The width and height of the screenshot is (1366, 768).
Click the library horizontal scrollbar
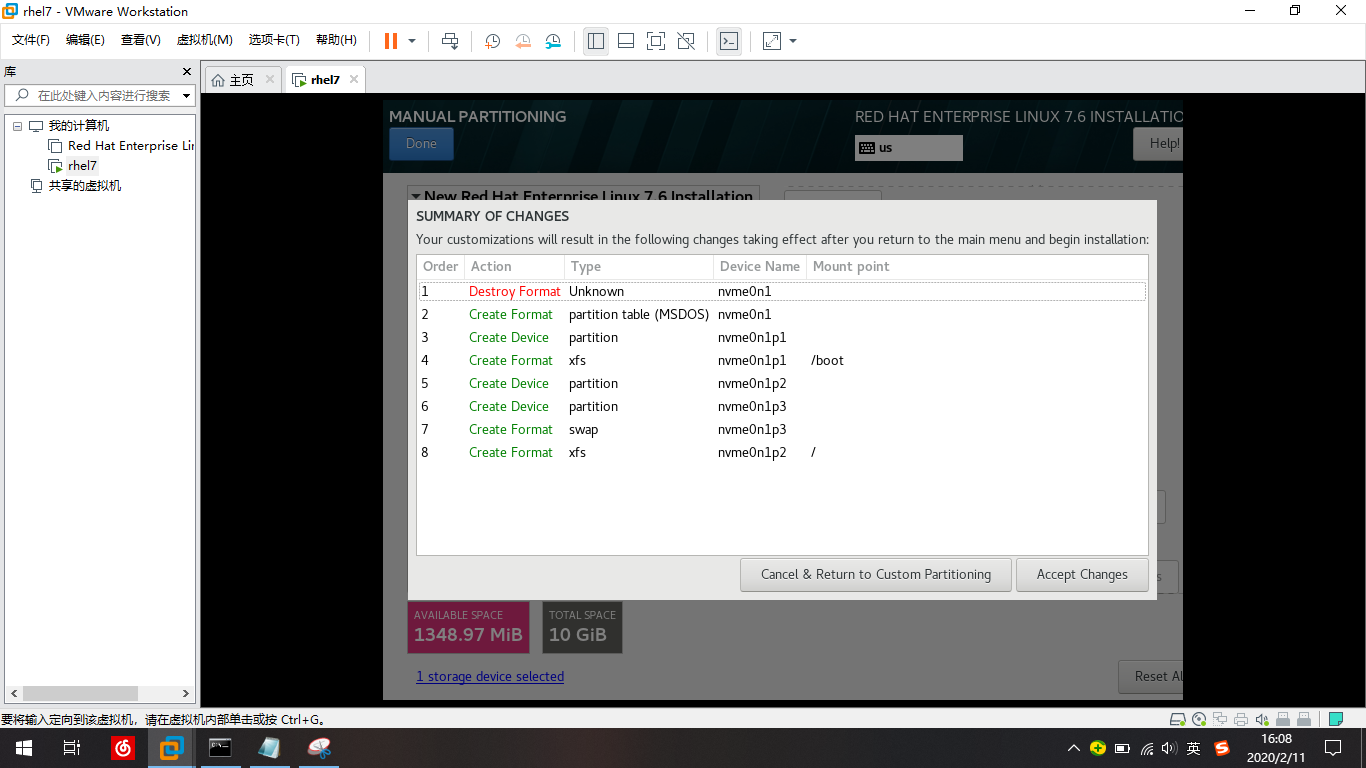[x=80, y=693]
